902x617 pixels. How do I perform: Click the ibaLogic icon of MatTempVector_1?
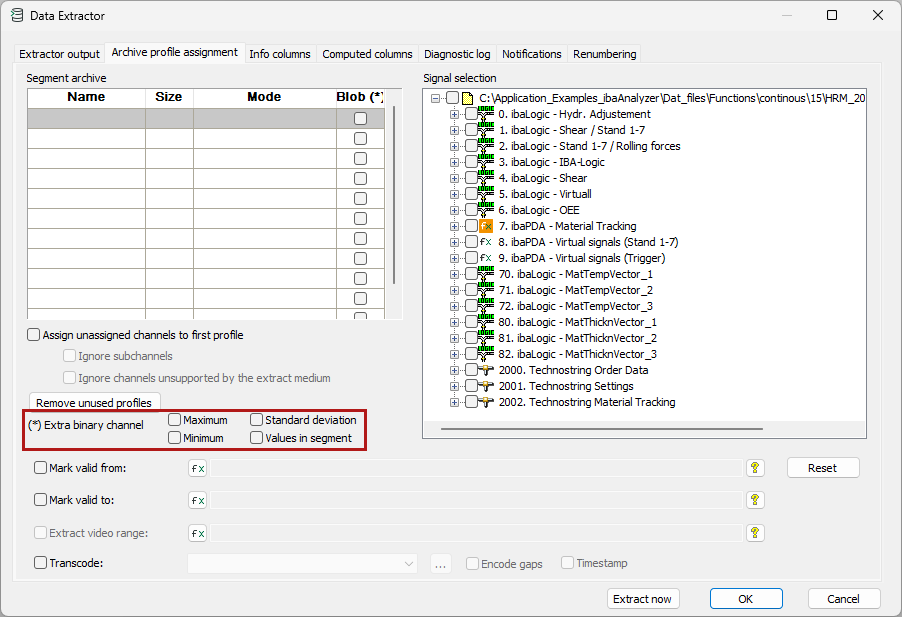click(486, 274)
